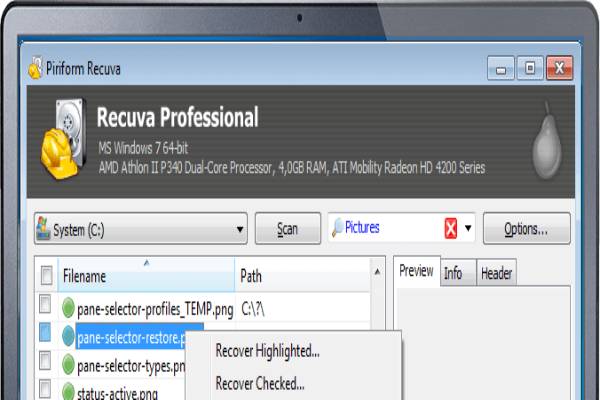The width and height of the screenshot is (600, 400).
Task: Check the pane-selector-restore file checkbox
Action: 45,332
